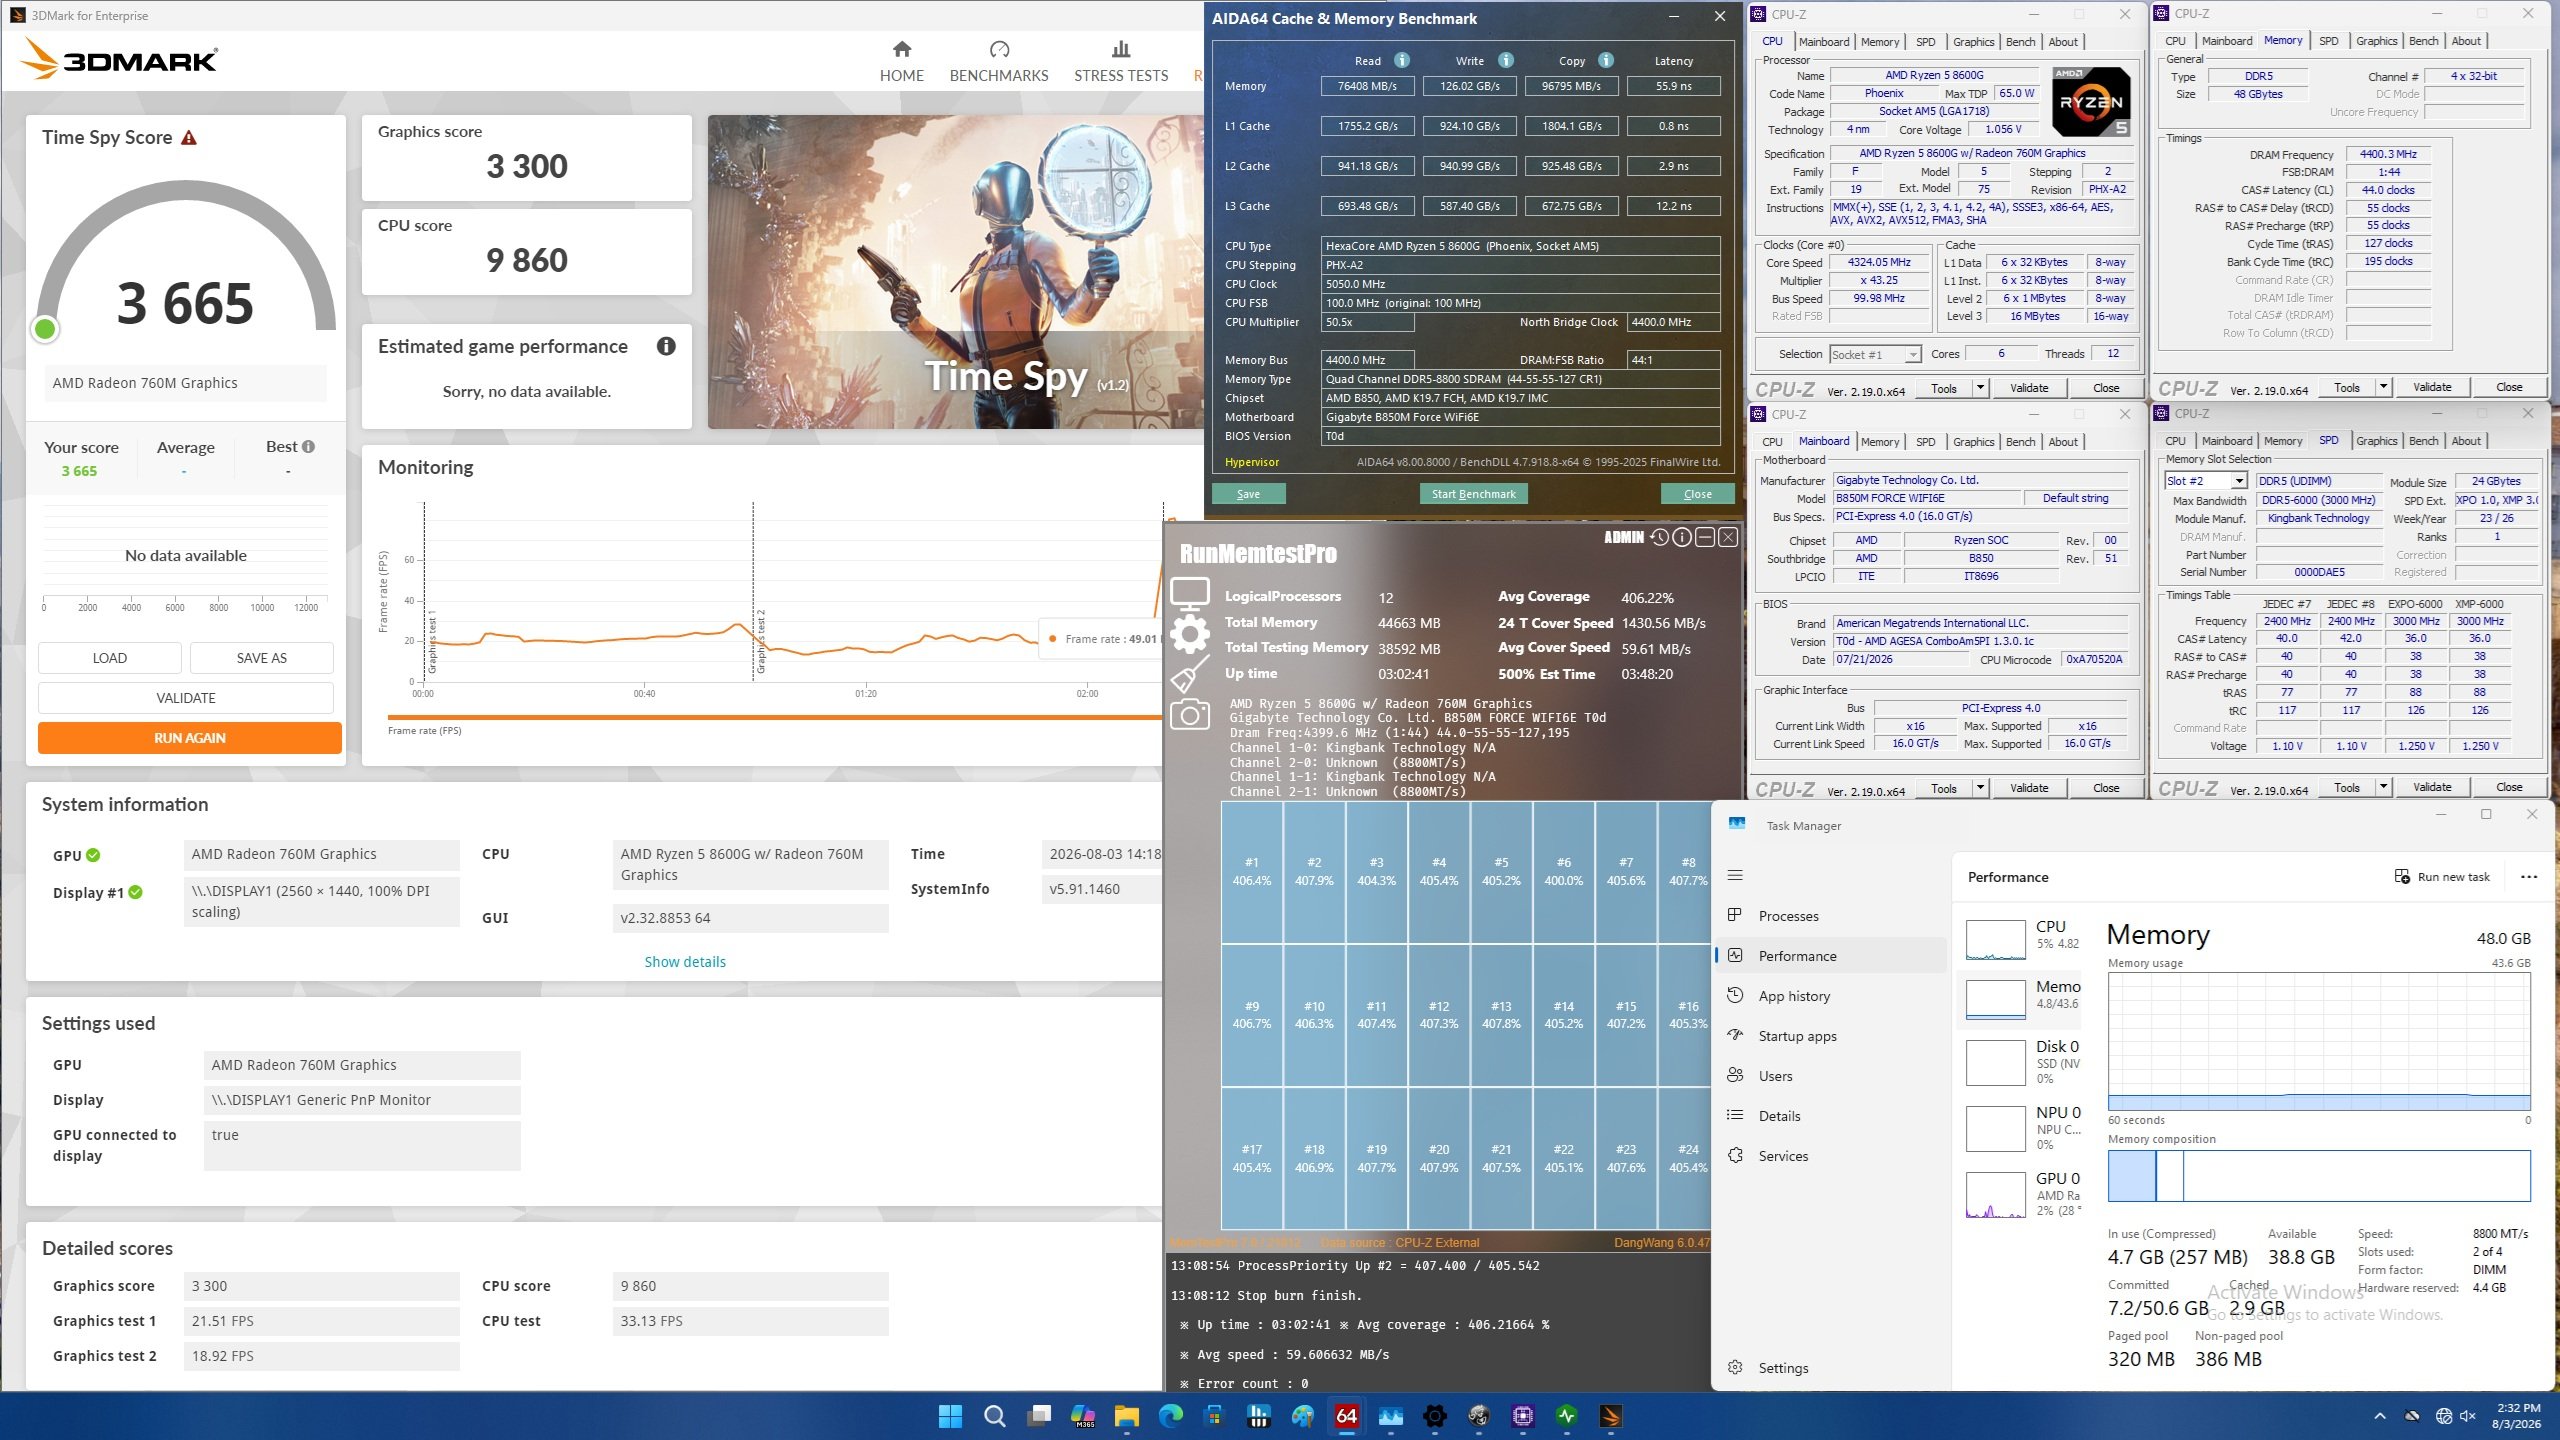This screenshot has height=1440, width=2560.
Task: Open Tools dropdown arrow in CPU-Z processor window
Action: click(1980, 388)
